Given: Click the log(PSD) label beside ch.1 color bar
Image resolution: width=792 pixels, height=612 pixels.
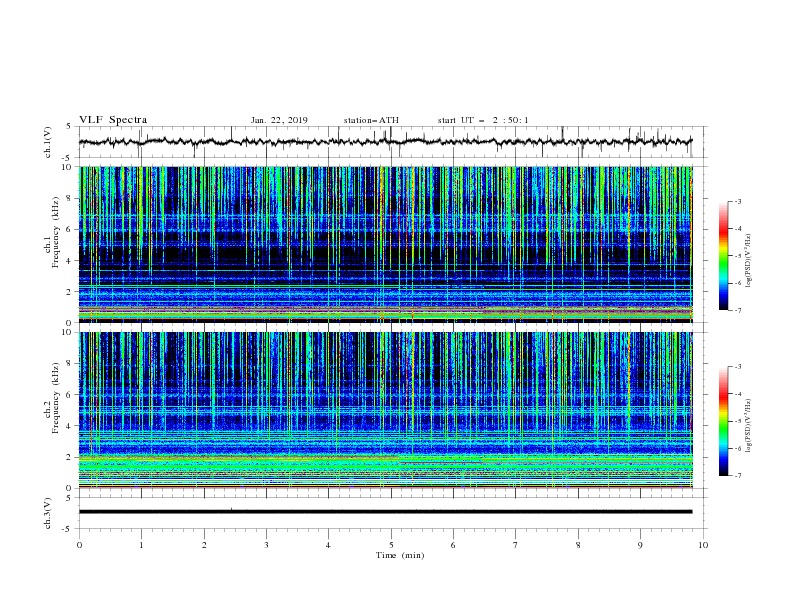Looking at the screenshot, I should [x=748, y=261].
